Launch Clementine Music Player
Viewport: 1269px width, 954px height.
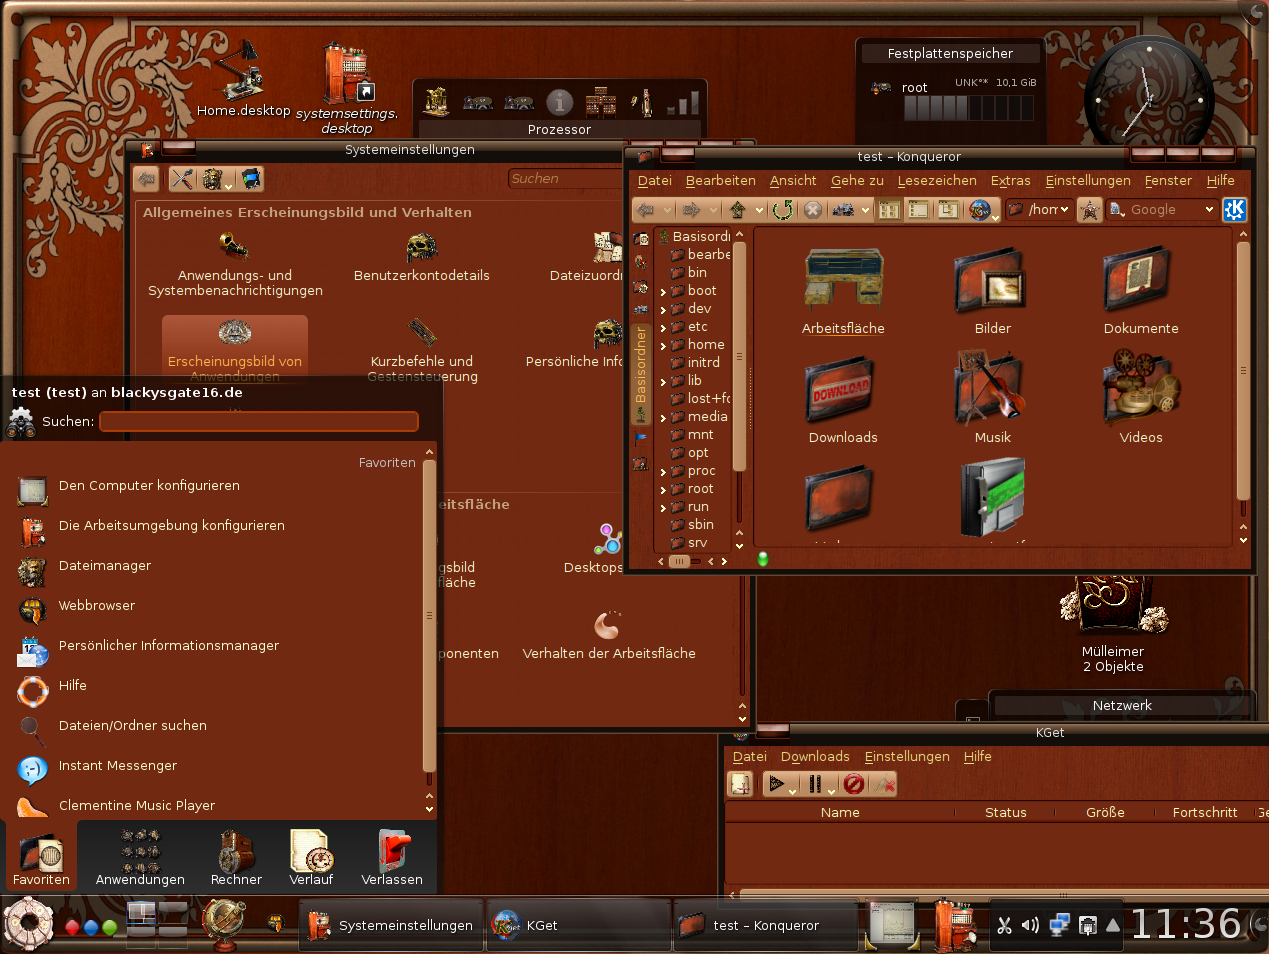pyautogui.click(x=218, y=806)
